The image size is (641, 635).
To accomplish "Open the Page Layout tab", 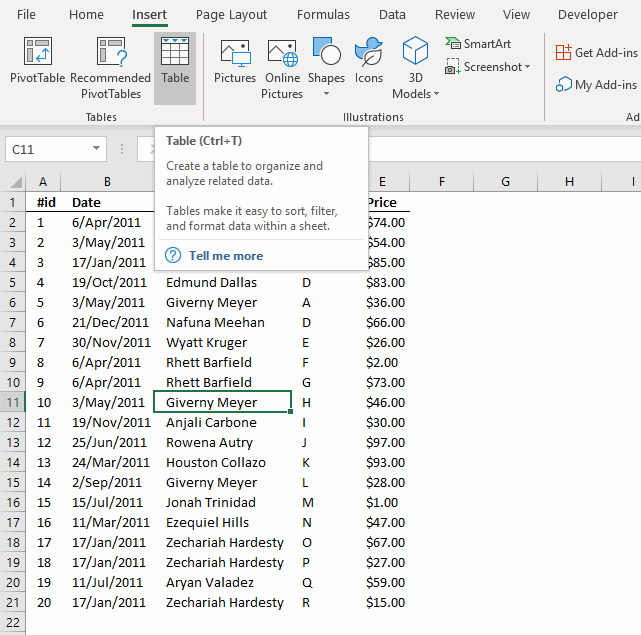I will [x=231, y=15].
